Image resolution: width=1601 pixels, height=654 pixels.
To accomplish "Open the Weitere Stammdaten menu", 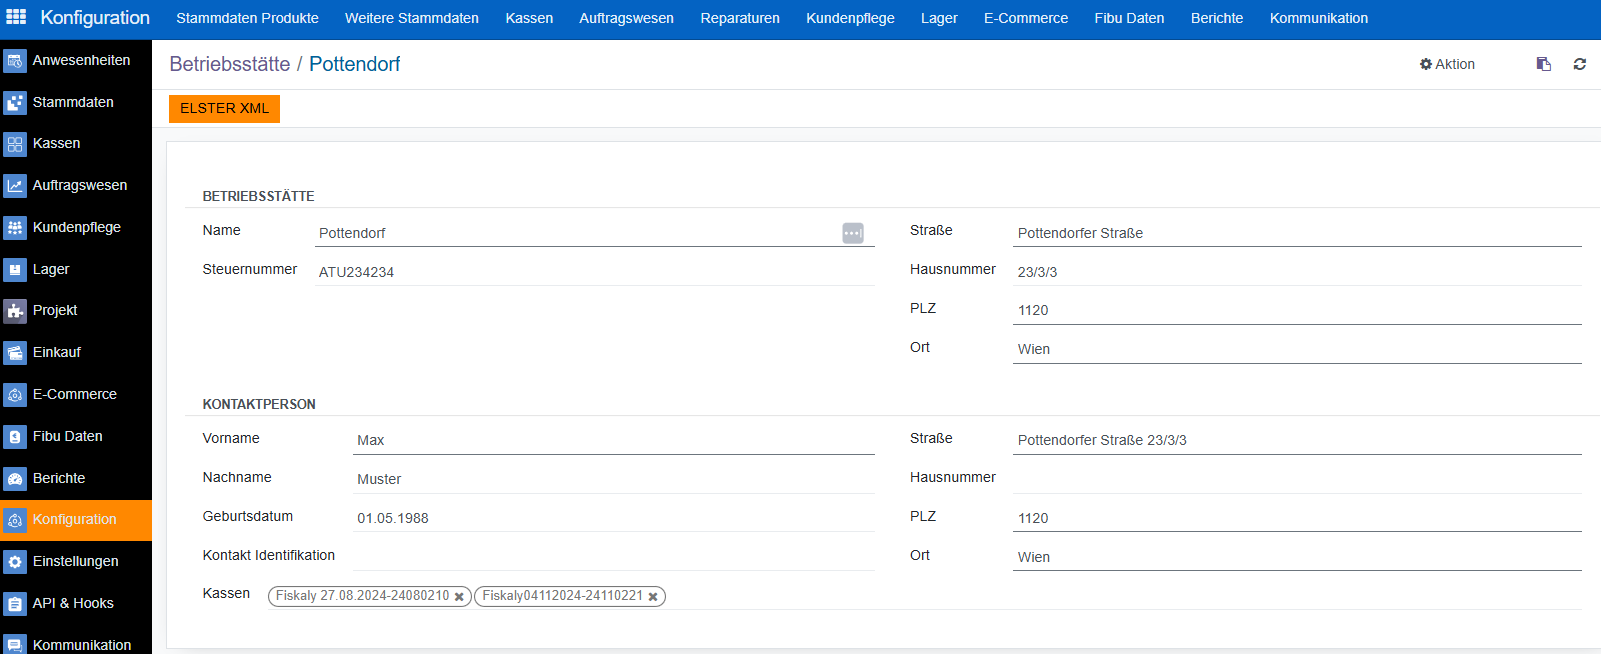I will tap(411, 18).
